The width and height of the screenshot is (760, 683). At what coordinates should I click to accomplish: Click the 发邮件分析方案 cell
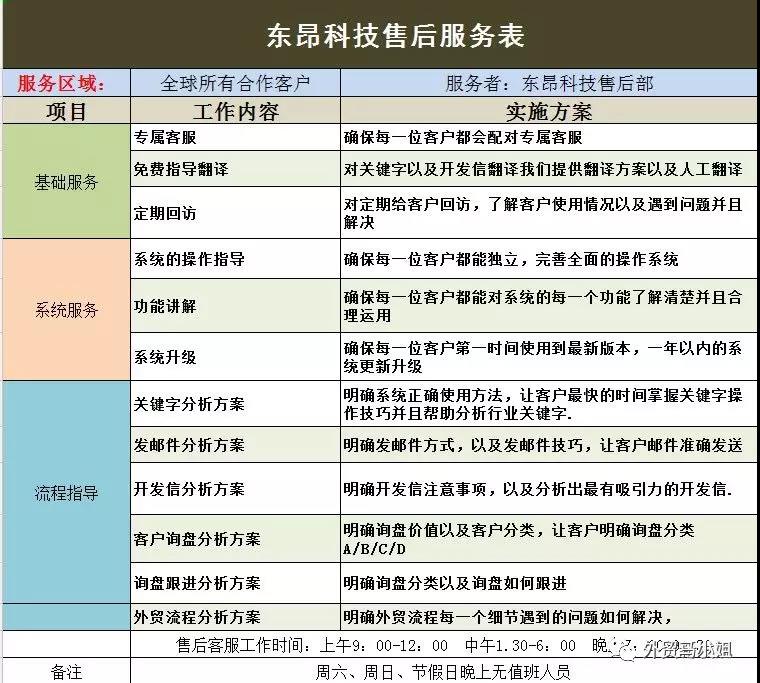(235, 445)
